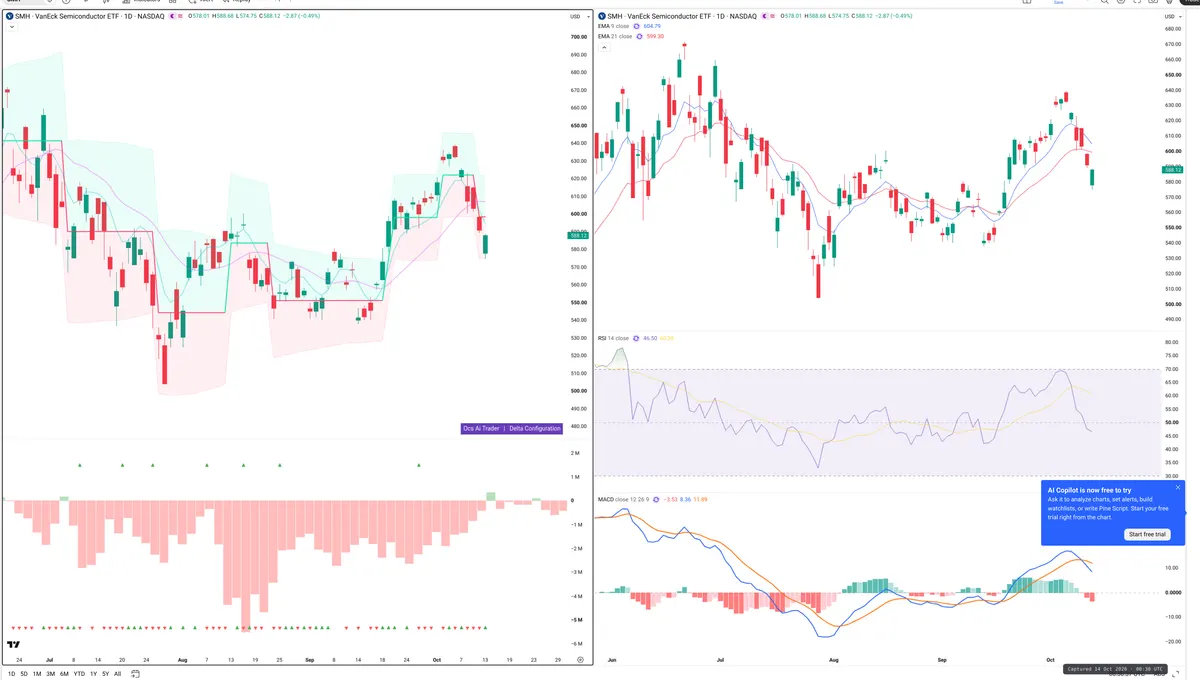1200x680 pixels.
Task: Set time range to 6M
Action: (64, 674)
